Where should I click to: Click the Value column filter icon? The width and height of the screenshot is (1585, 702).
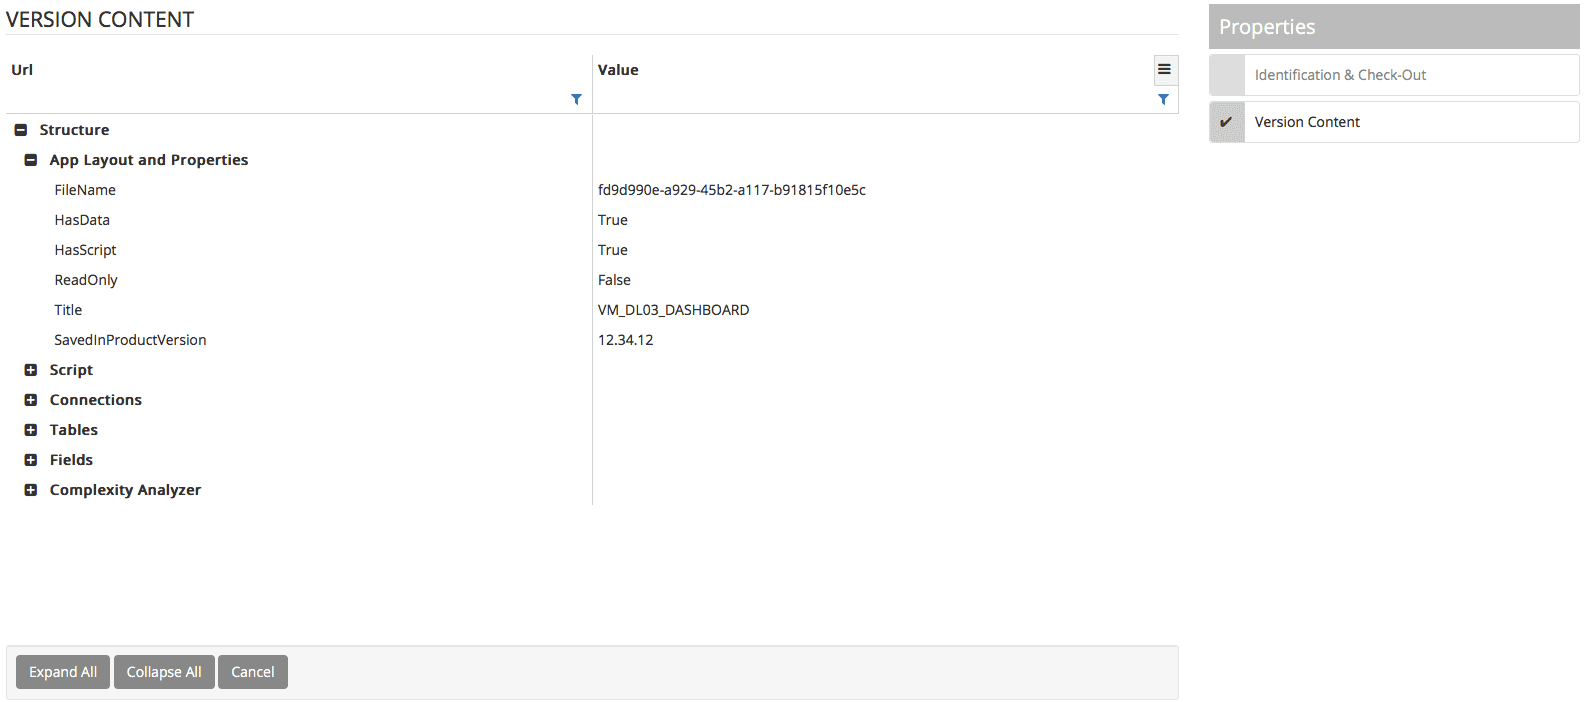point(1163,100)
